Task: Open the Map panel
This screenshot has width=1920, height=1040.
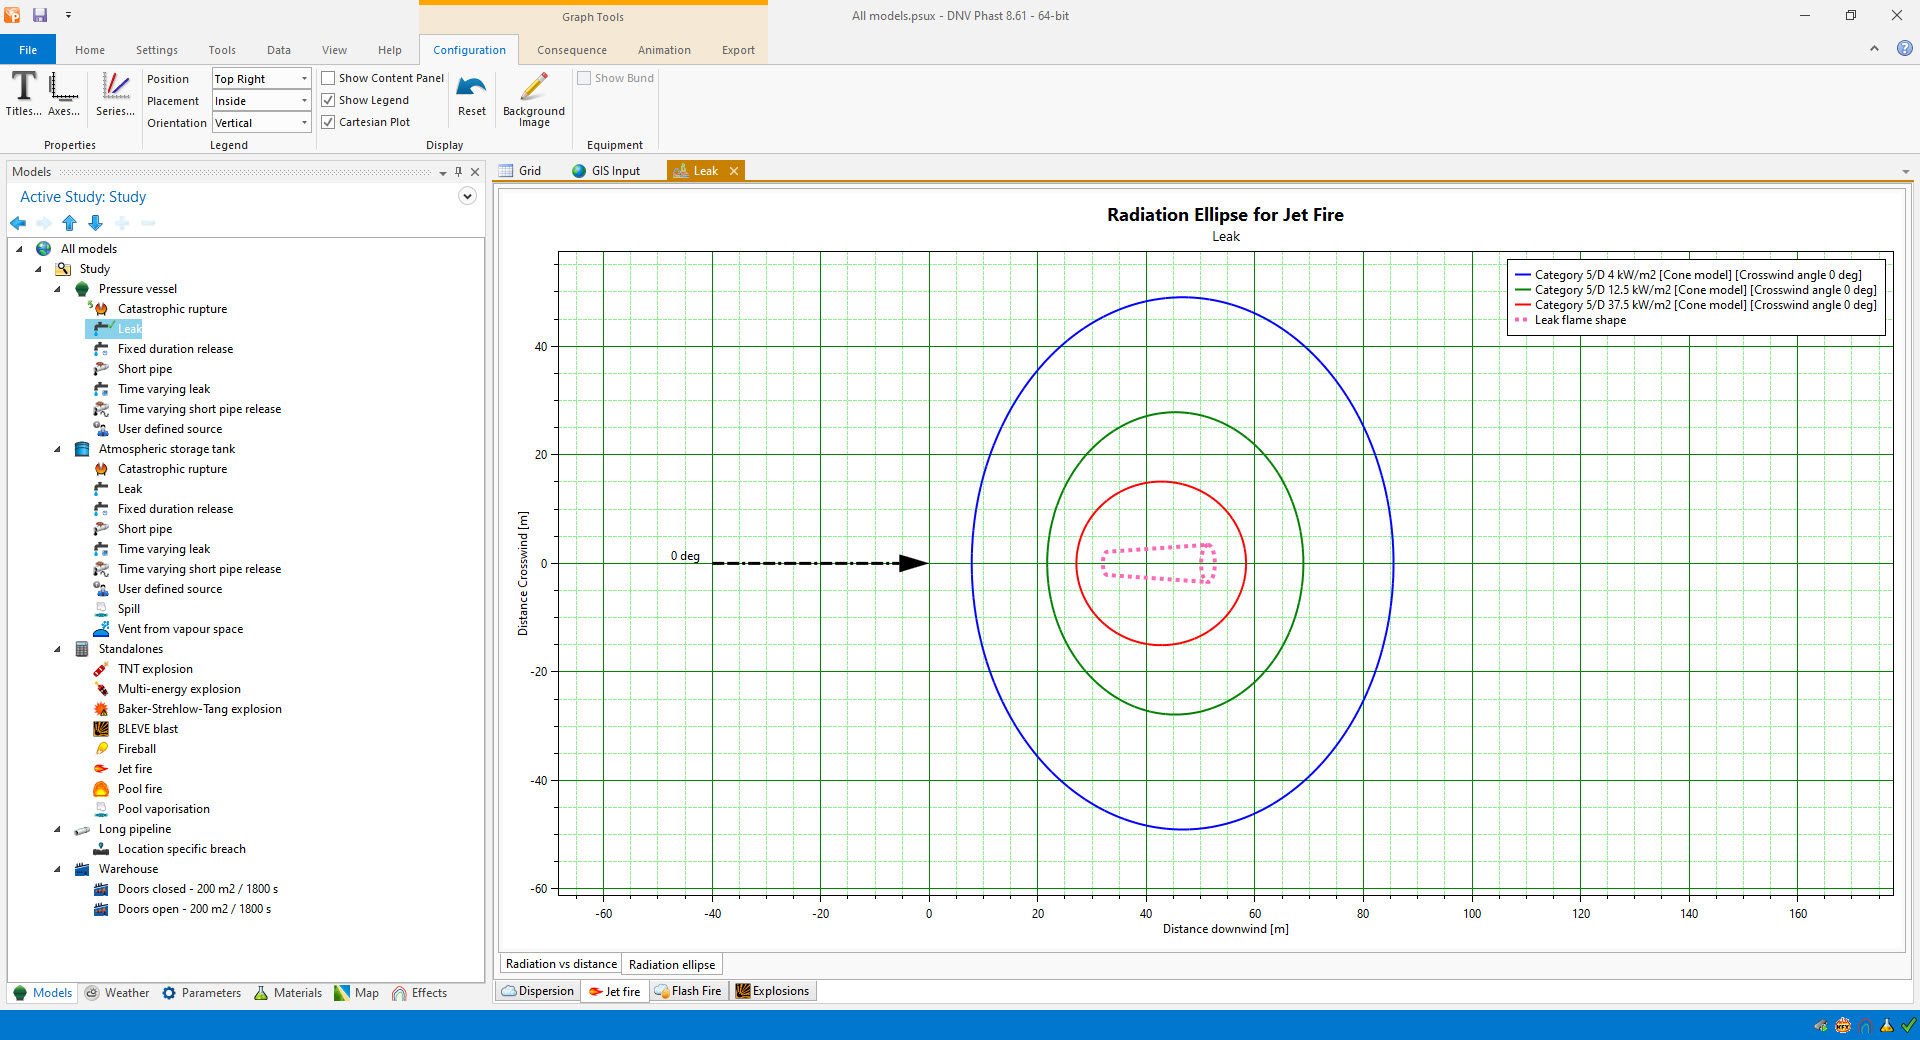Action: (356, 993)
